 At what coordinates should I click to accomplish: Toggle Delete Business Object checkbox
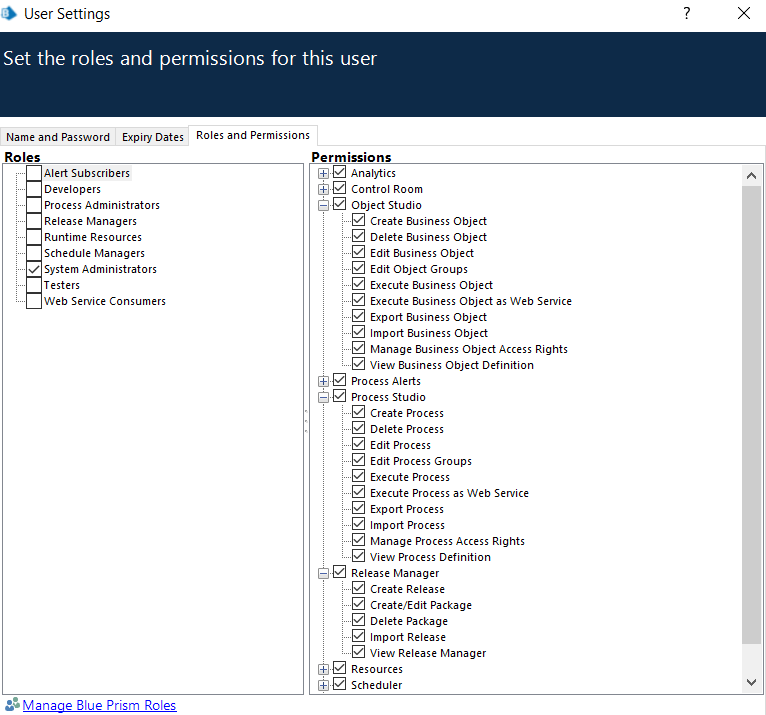359,236
